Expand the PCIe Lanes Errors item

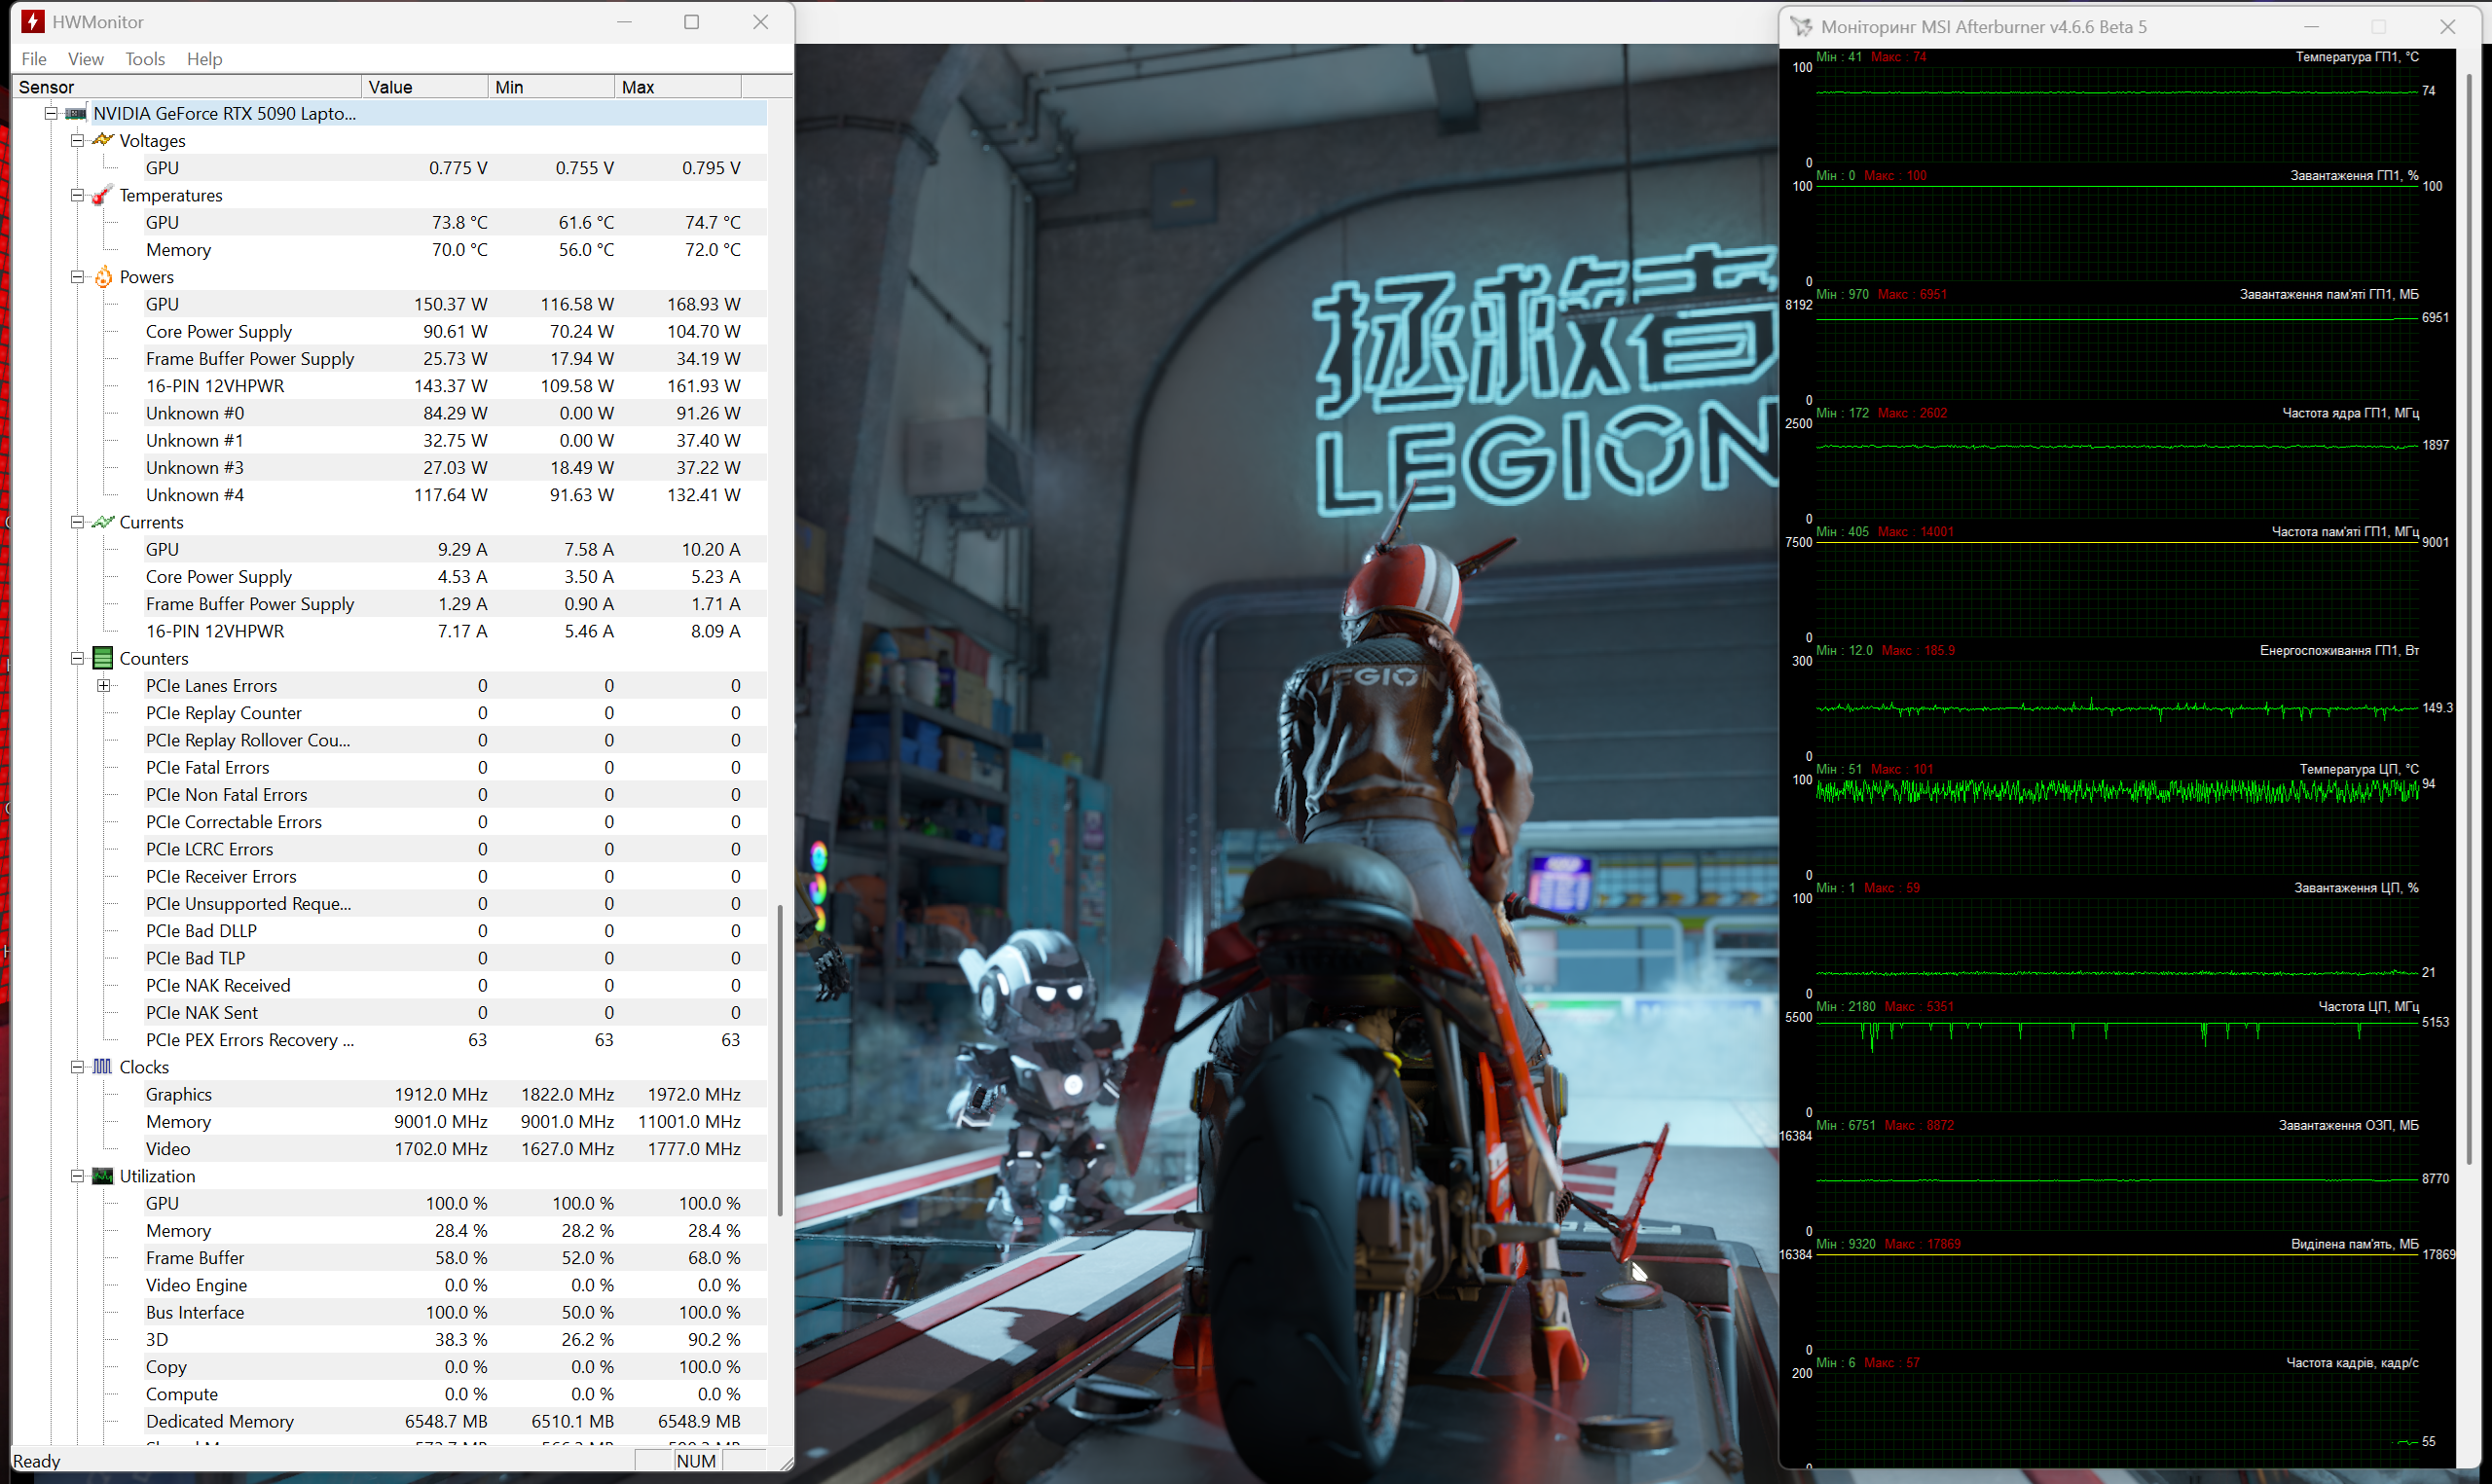(x=103, y=686)
